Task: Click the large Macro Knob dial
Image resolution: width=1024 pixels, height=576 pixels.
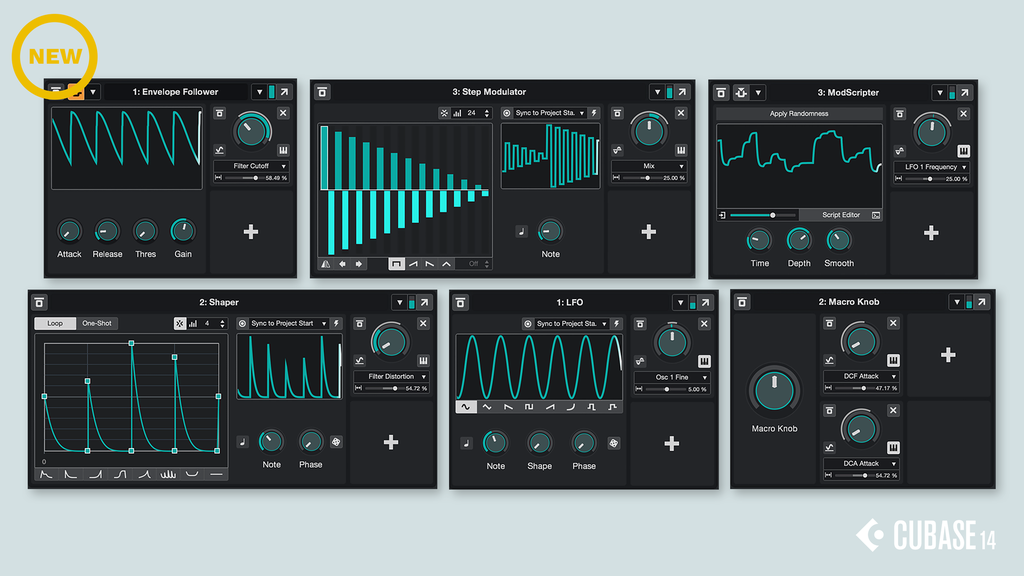Action: click(774, 391)
